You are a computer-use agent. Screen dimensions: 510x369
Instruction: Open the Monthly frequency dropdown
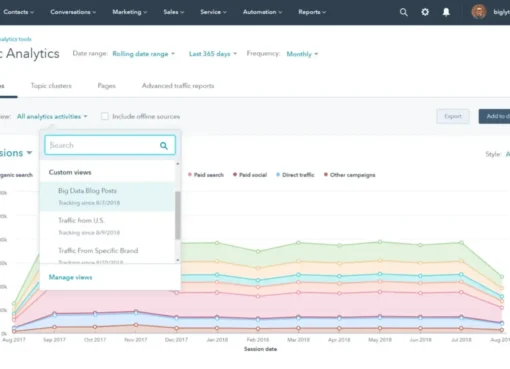point(302,54)
